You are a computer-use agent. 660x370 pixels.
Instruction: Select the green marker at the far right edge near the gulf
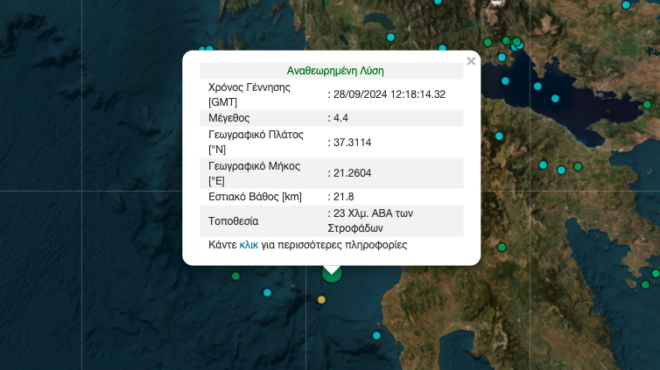click(x=647, y=104)
